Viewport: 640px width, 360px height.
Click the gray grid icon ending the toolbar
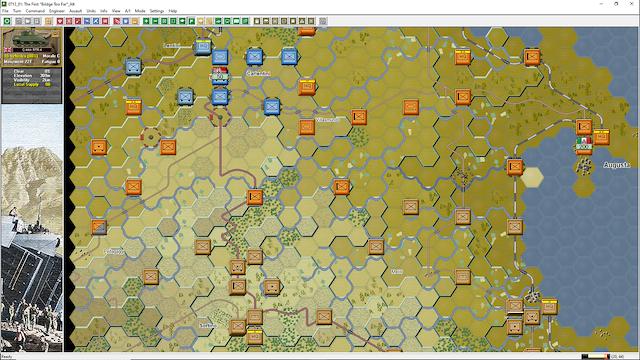click(322, 21)
